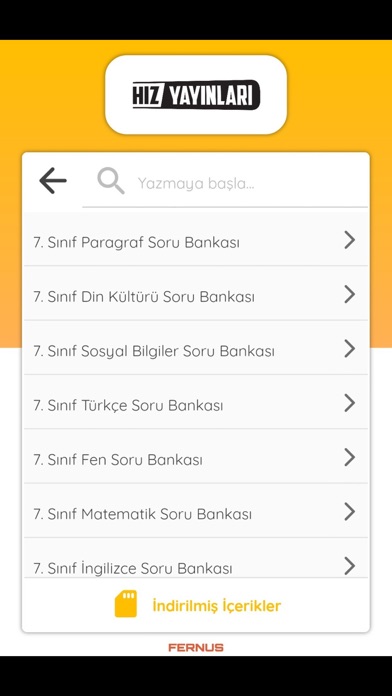Open 7. Sınıf Paragraf Soru Bankası
The height and width of the screenshot is (696, 392).
coord(196,240)
